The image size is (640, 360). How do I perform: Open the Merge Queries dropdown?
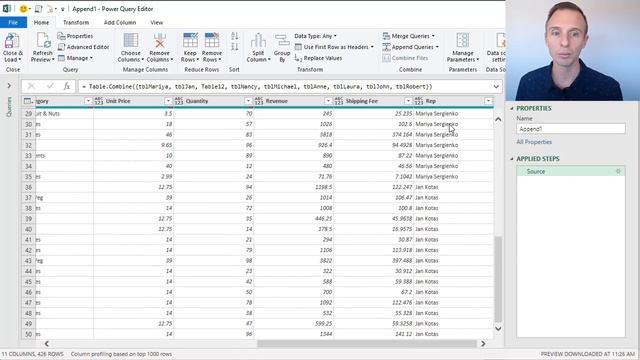click(409, 36)
